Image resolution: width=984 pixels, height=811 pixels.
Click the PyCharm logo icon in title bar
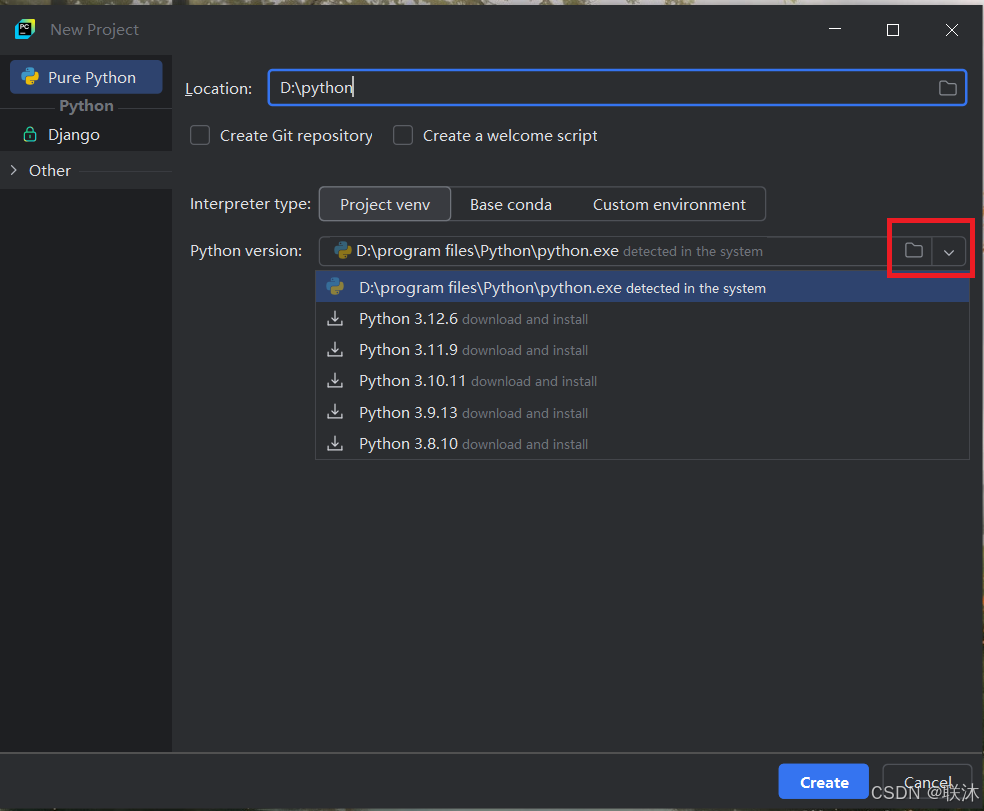pos(25,30)
